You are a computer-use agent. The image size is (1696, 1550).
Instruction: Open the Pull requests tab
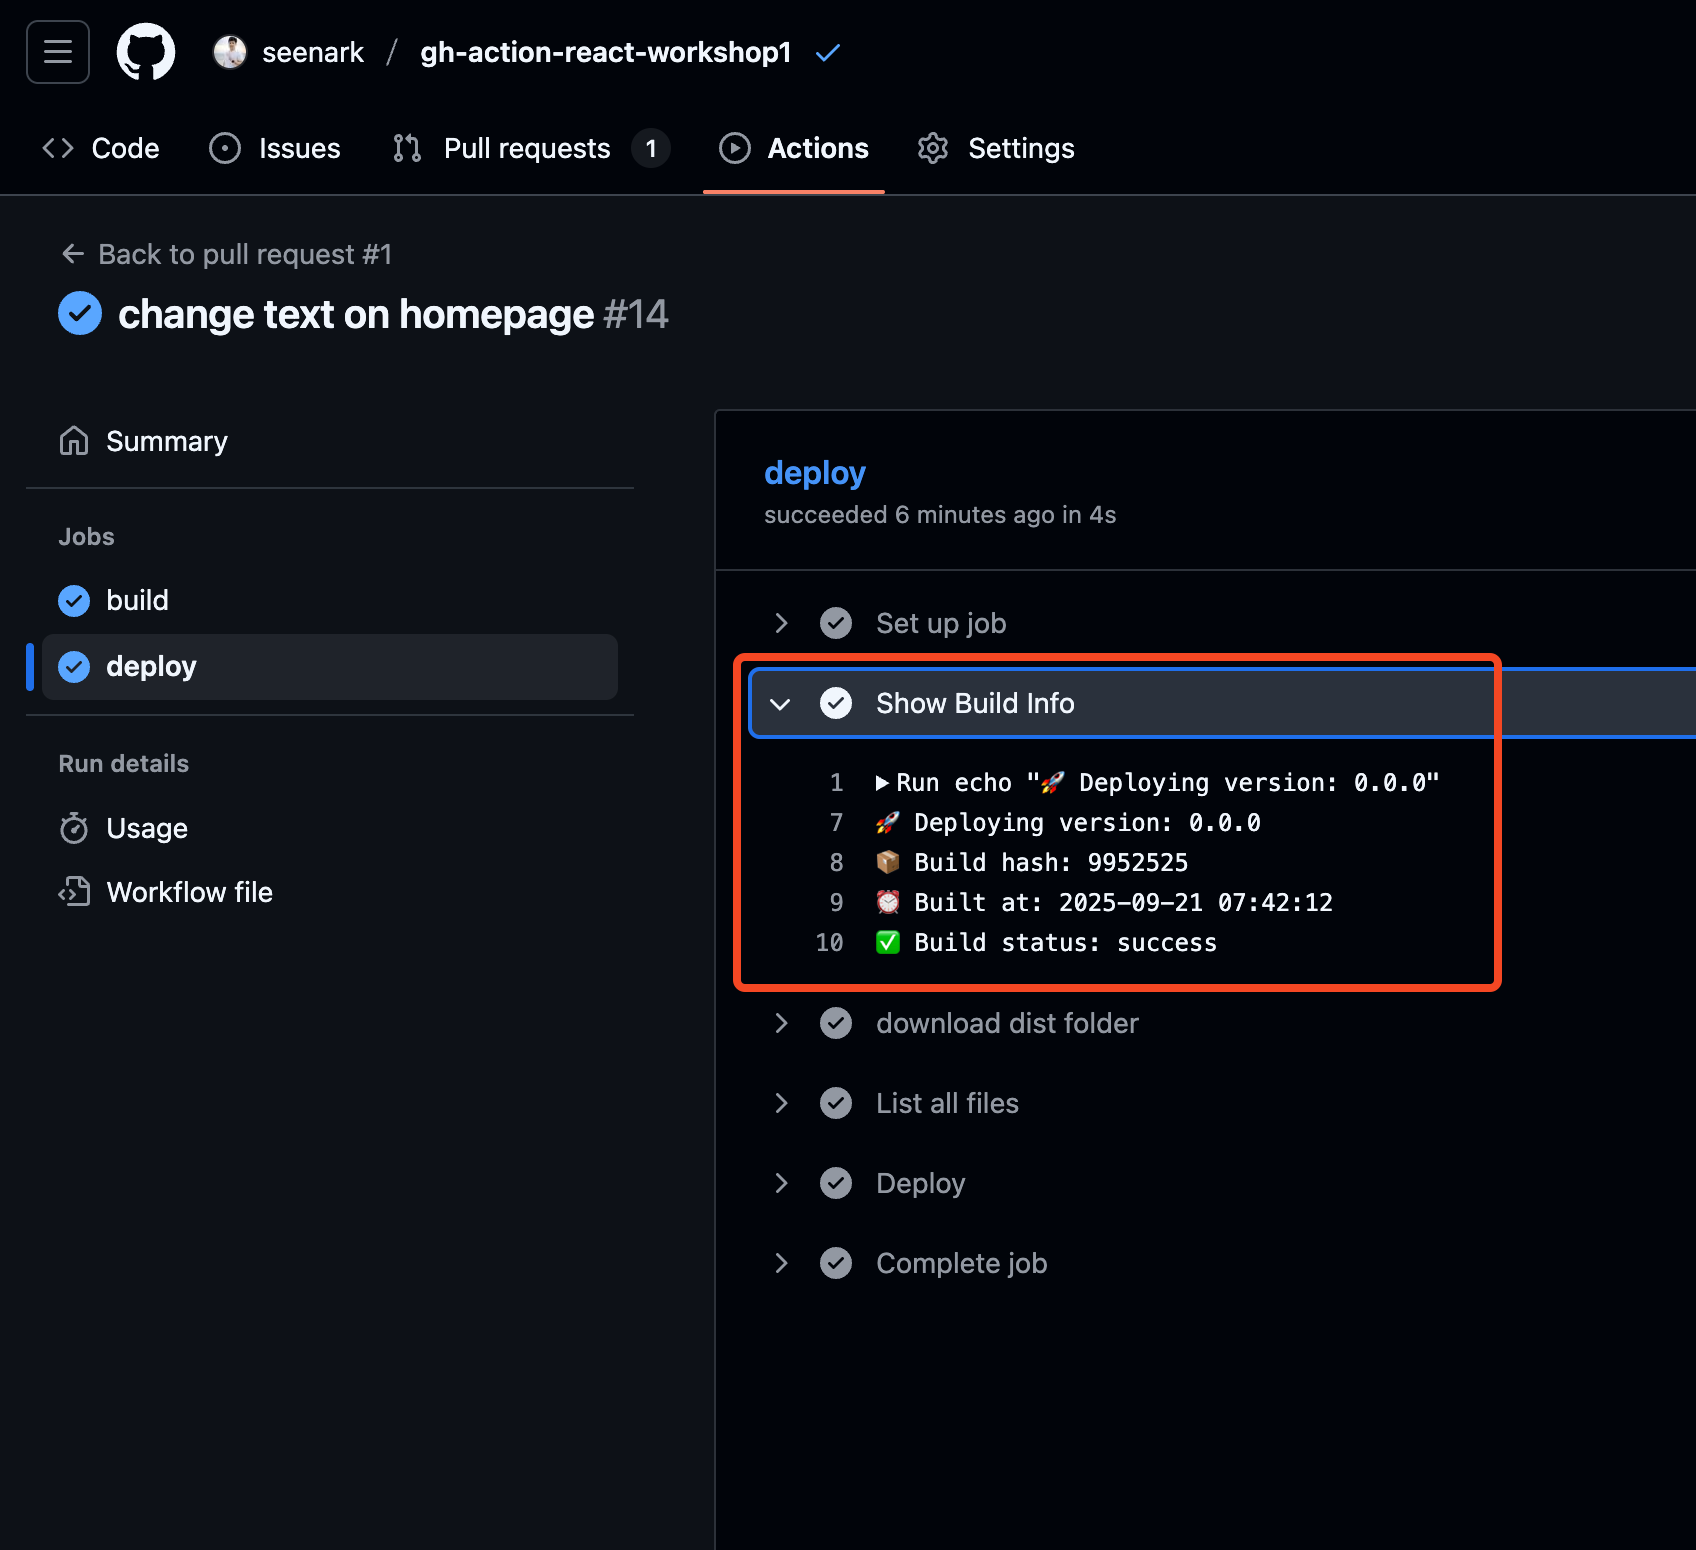(x=527, y=148)
